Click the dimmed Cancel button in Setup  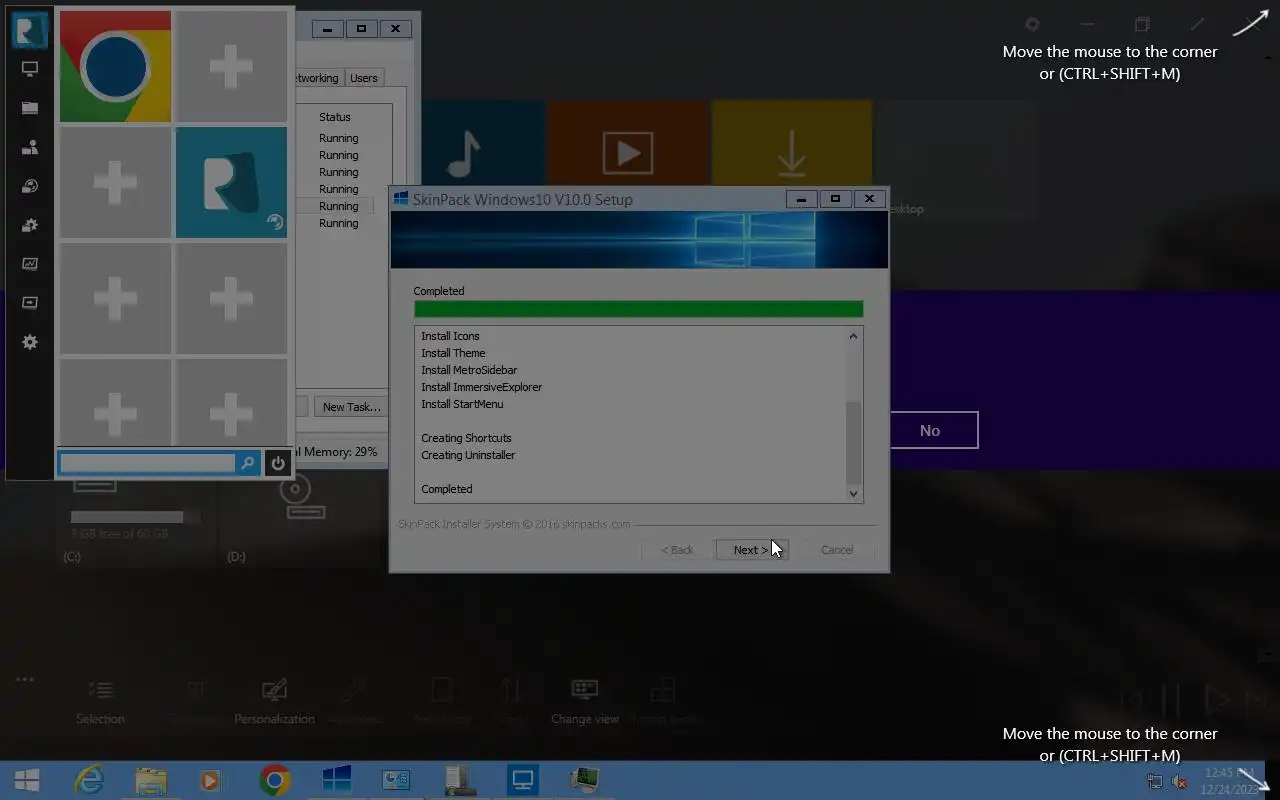pos(837,550)
